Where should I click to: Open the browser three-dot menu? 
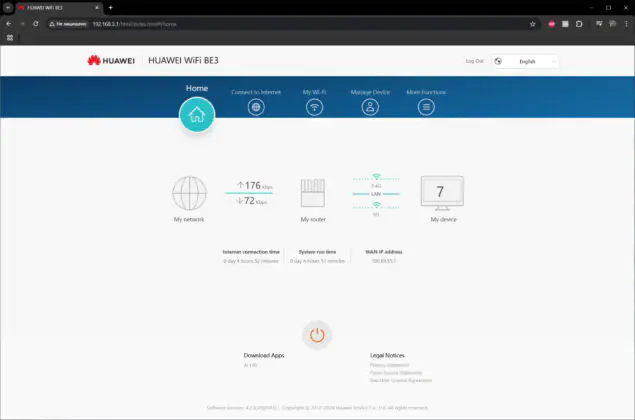pyautogui.click(x=626, y=24)
